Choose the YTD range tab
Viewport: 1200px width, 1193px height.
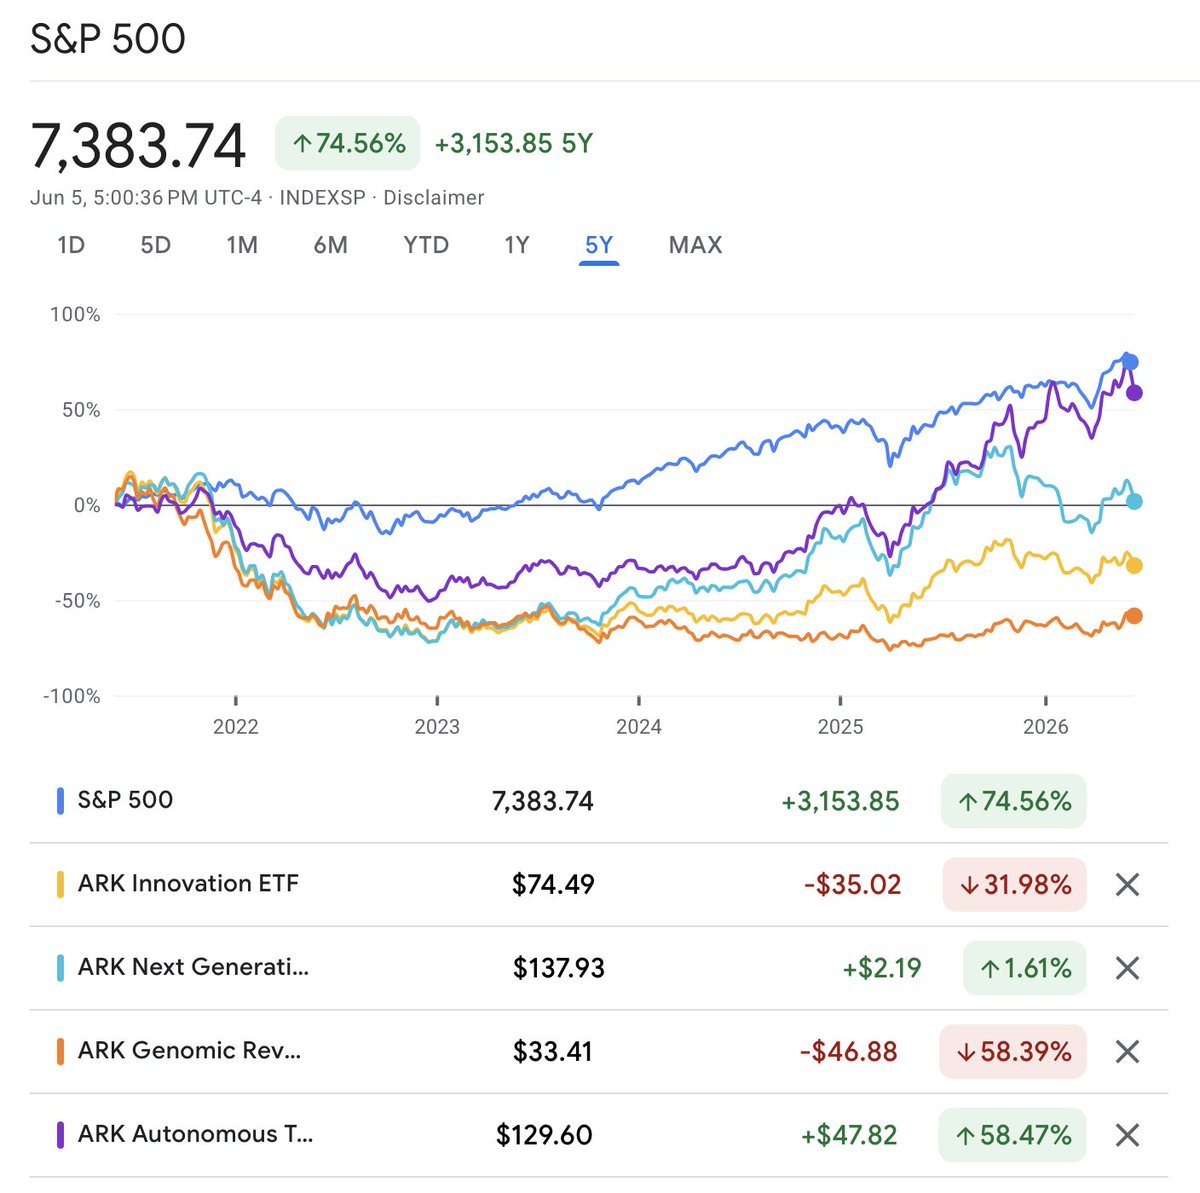[426, 245]
